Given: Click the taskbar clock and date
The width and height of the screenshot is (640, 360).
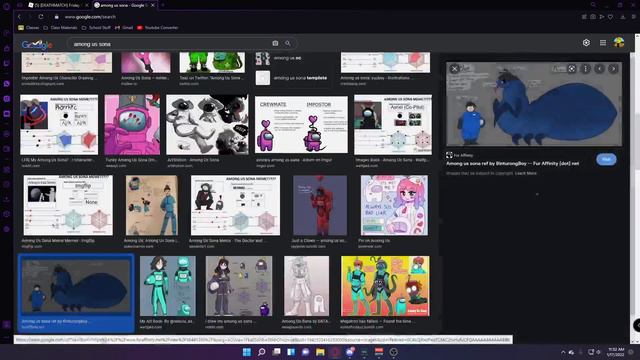Looking at the screenshot, I should tap(616, 352).
